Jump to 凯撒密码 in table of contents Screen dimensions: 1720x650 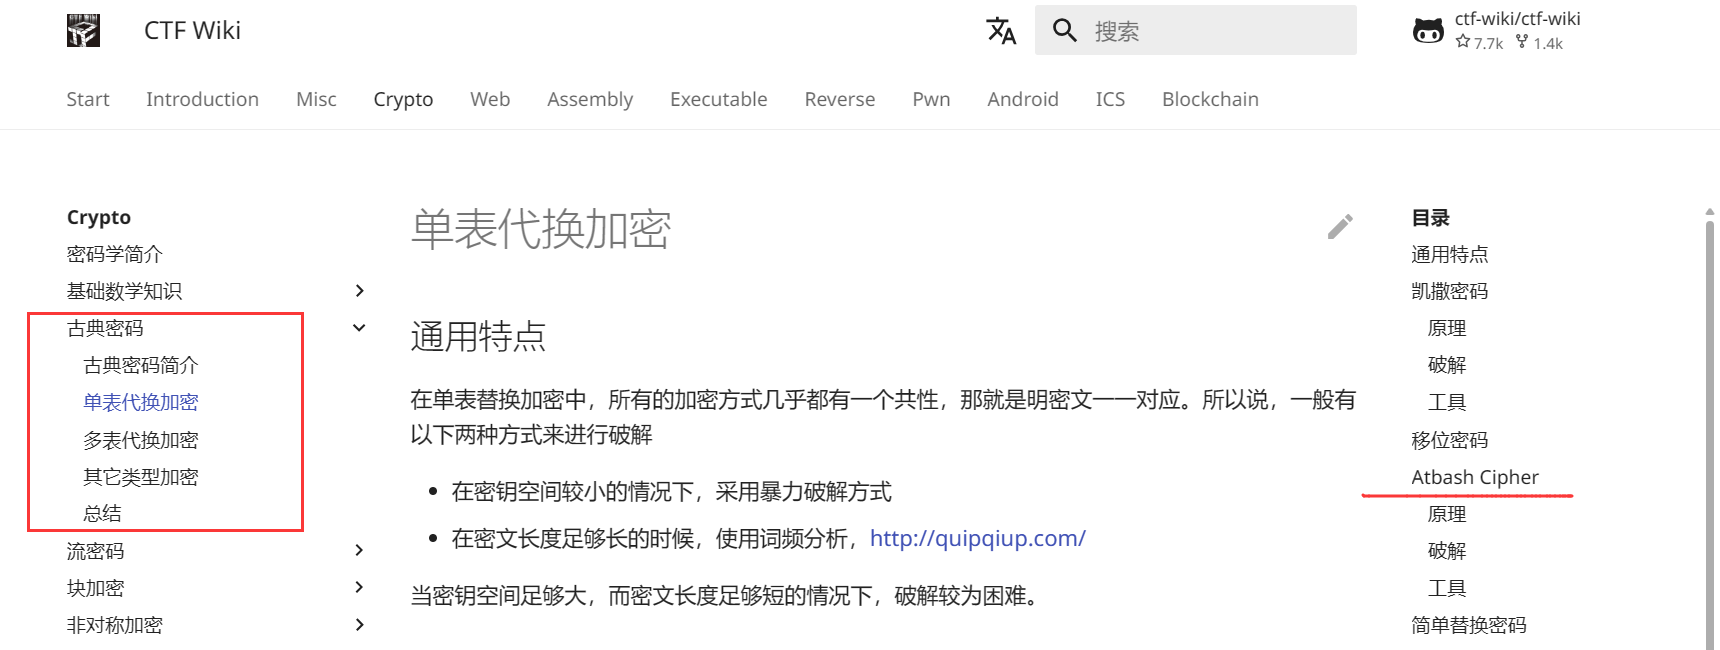[1449, 291]
